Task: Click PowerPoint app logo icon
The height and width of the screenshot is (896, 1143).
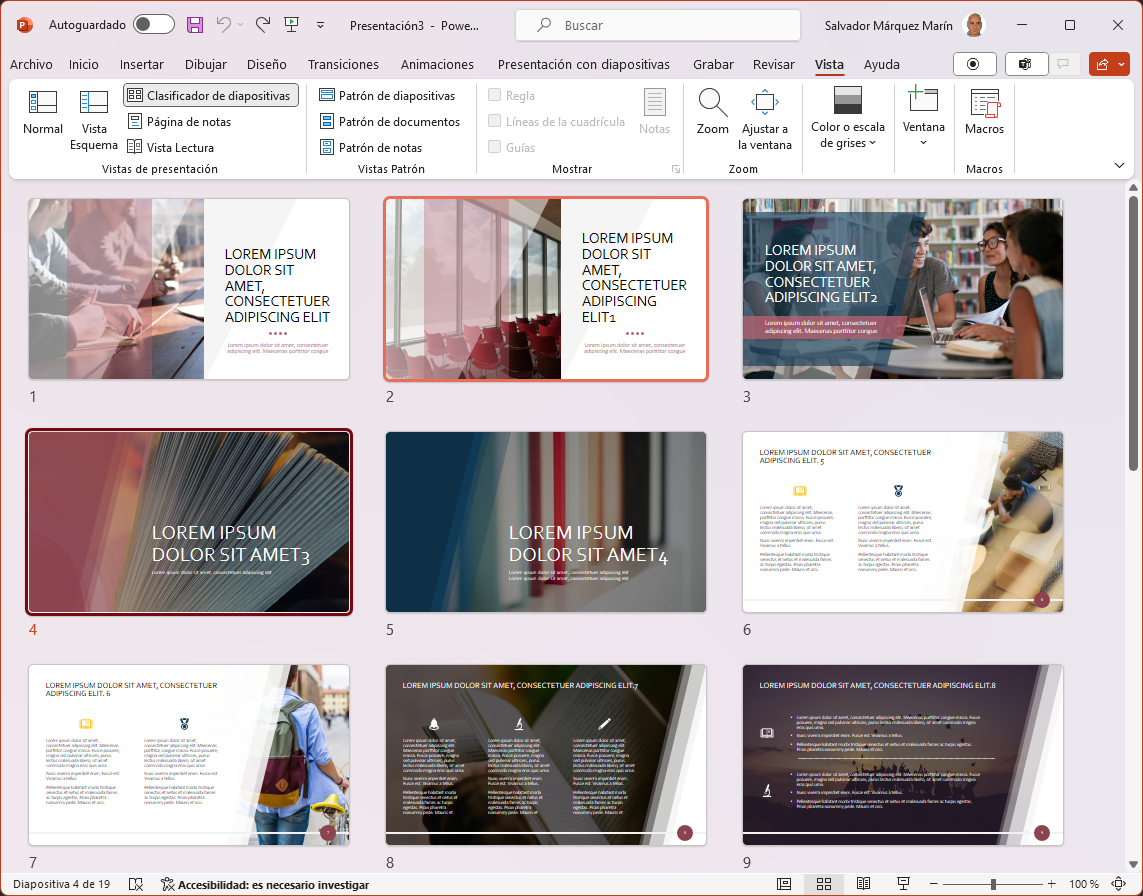Action: coord(25,25)
